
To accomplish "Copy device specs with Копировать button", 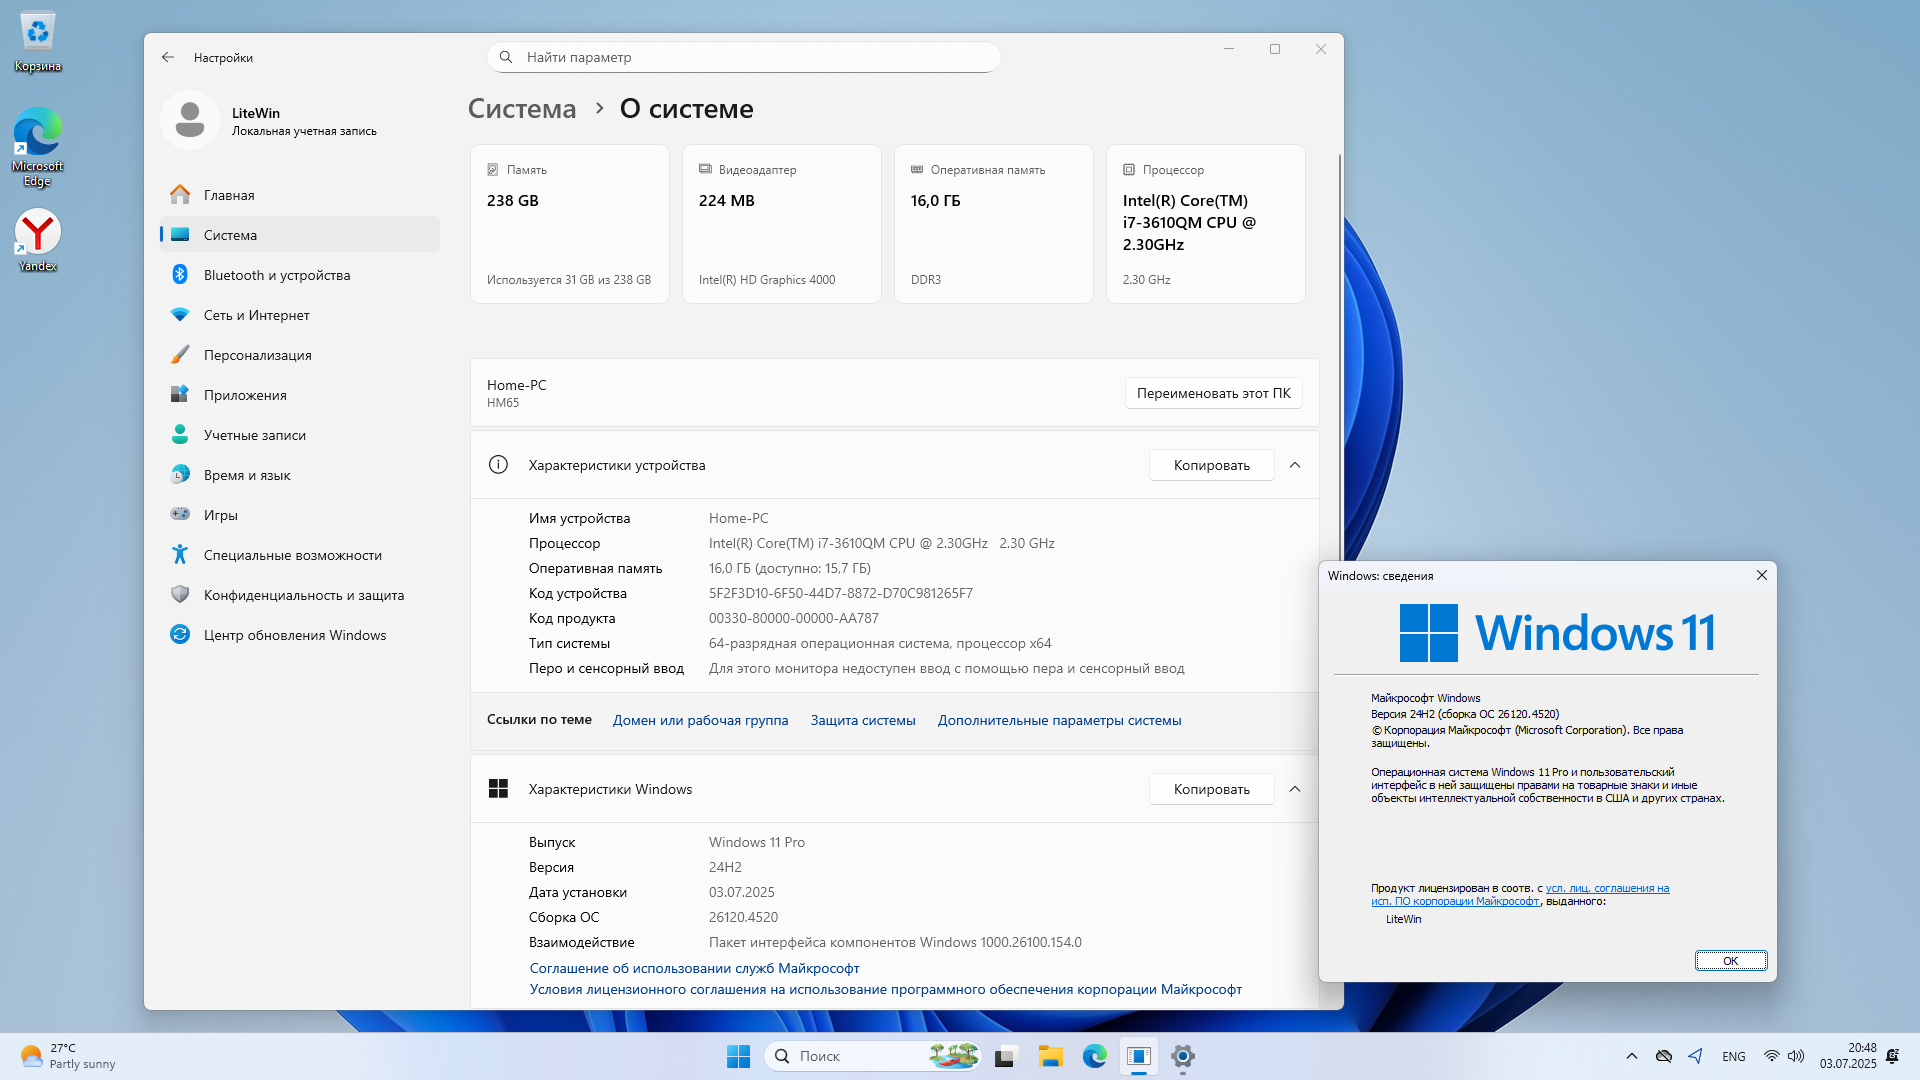I will click(1211, 465).
